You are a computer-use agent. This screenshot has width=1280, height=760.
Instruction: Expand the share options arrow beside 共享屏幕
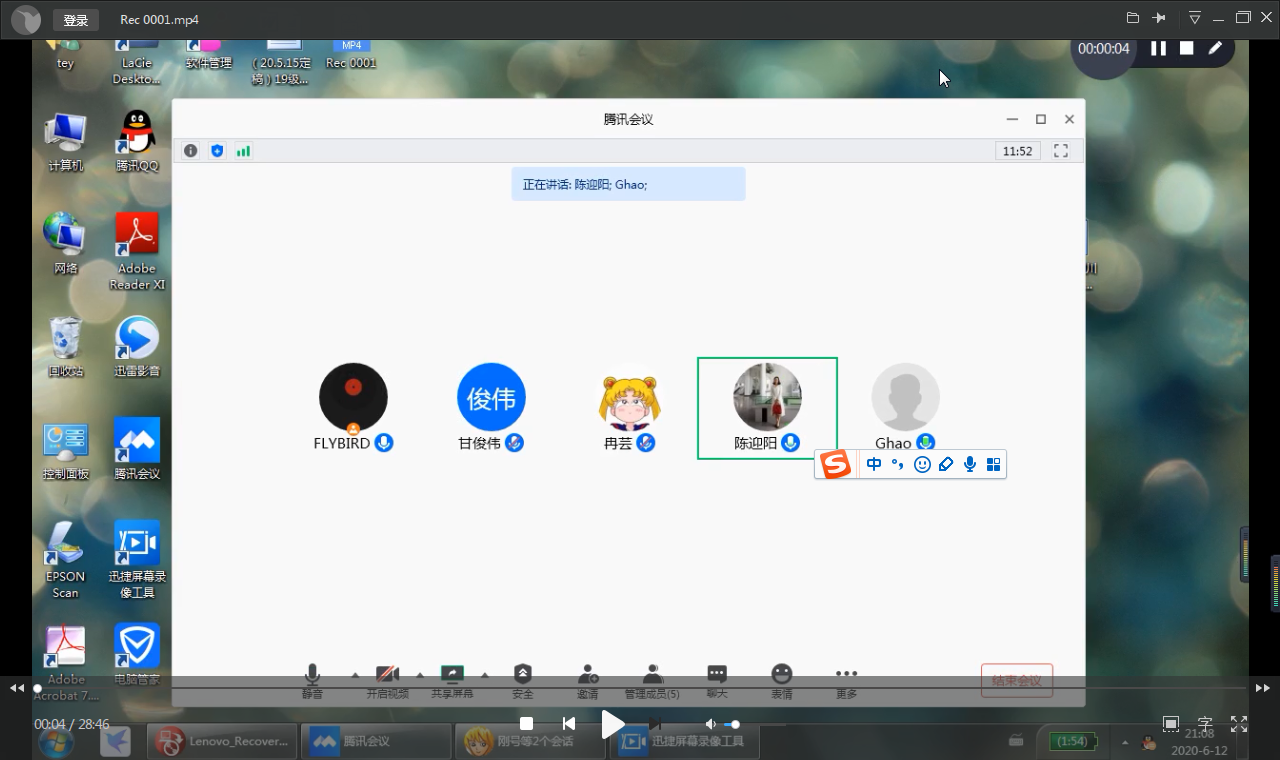(485, 675)
